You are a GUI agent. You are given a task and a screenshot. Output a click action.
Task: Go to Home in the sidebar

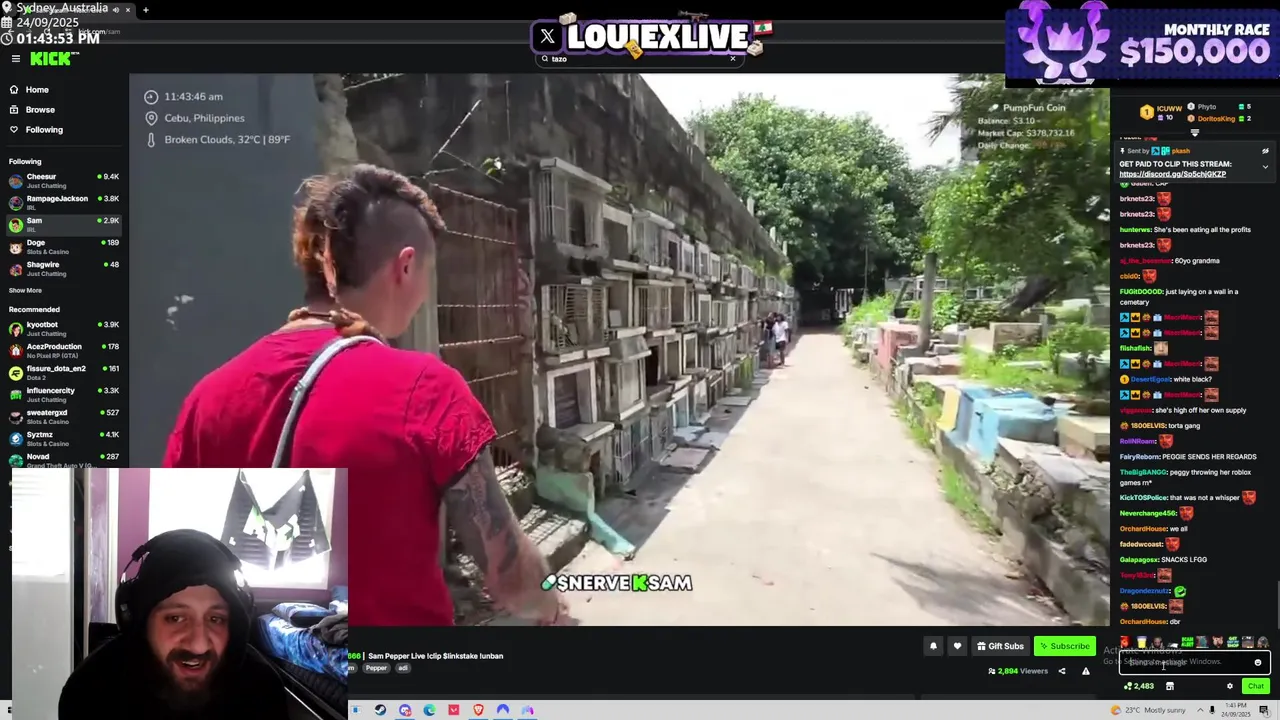pos(37,90)
